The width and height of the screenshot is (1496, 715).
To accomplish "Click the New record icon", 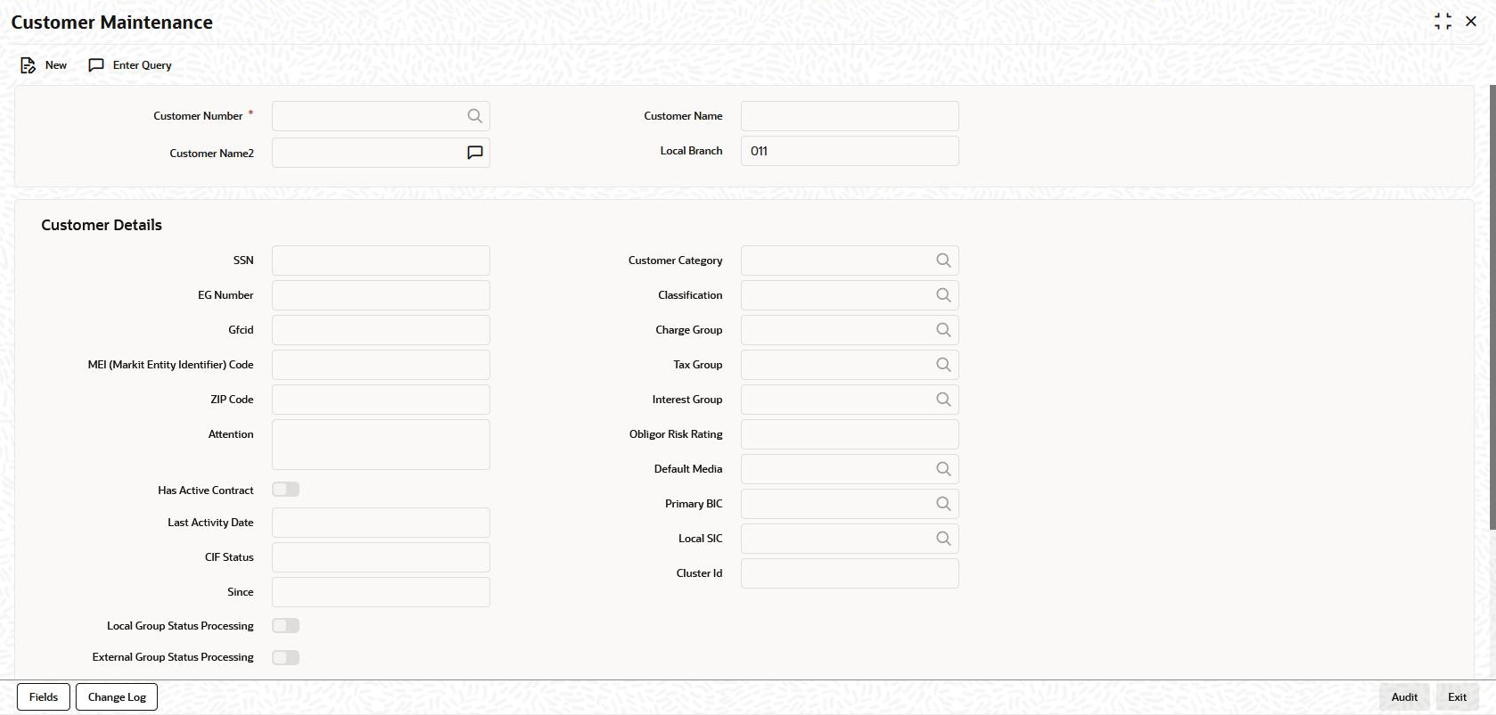I will (x=28, y=65).
